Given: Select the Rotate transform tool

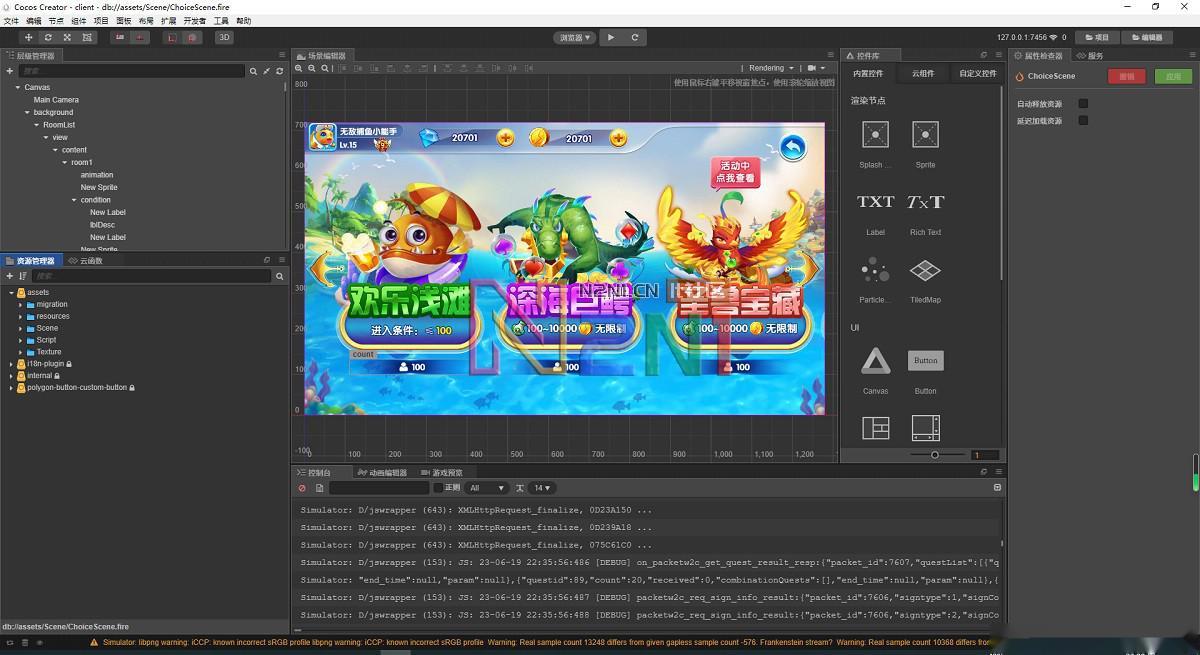Looking at the screenshot, I should click(47, 37).
